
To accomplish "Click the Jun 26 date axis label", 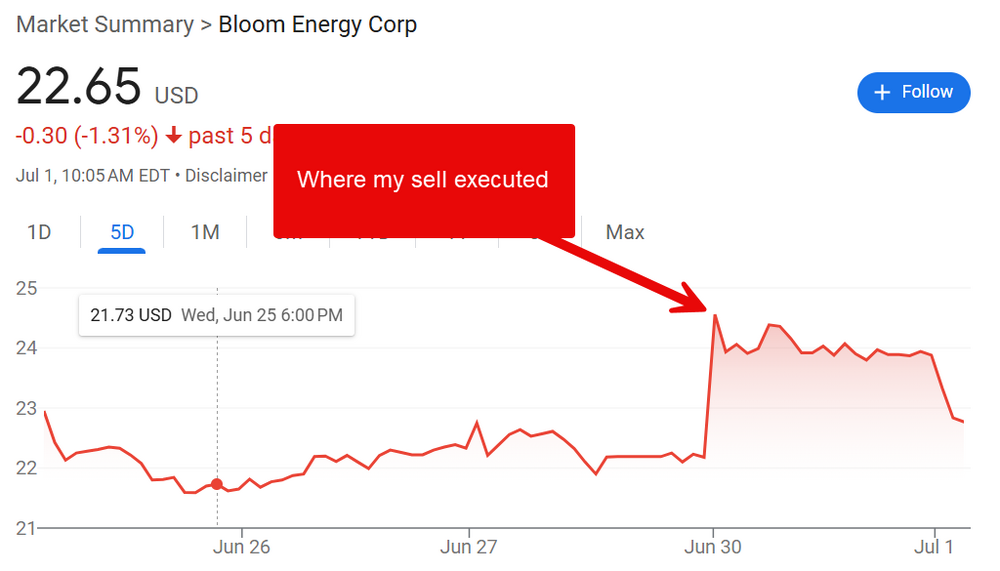I will [243, 547].
